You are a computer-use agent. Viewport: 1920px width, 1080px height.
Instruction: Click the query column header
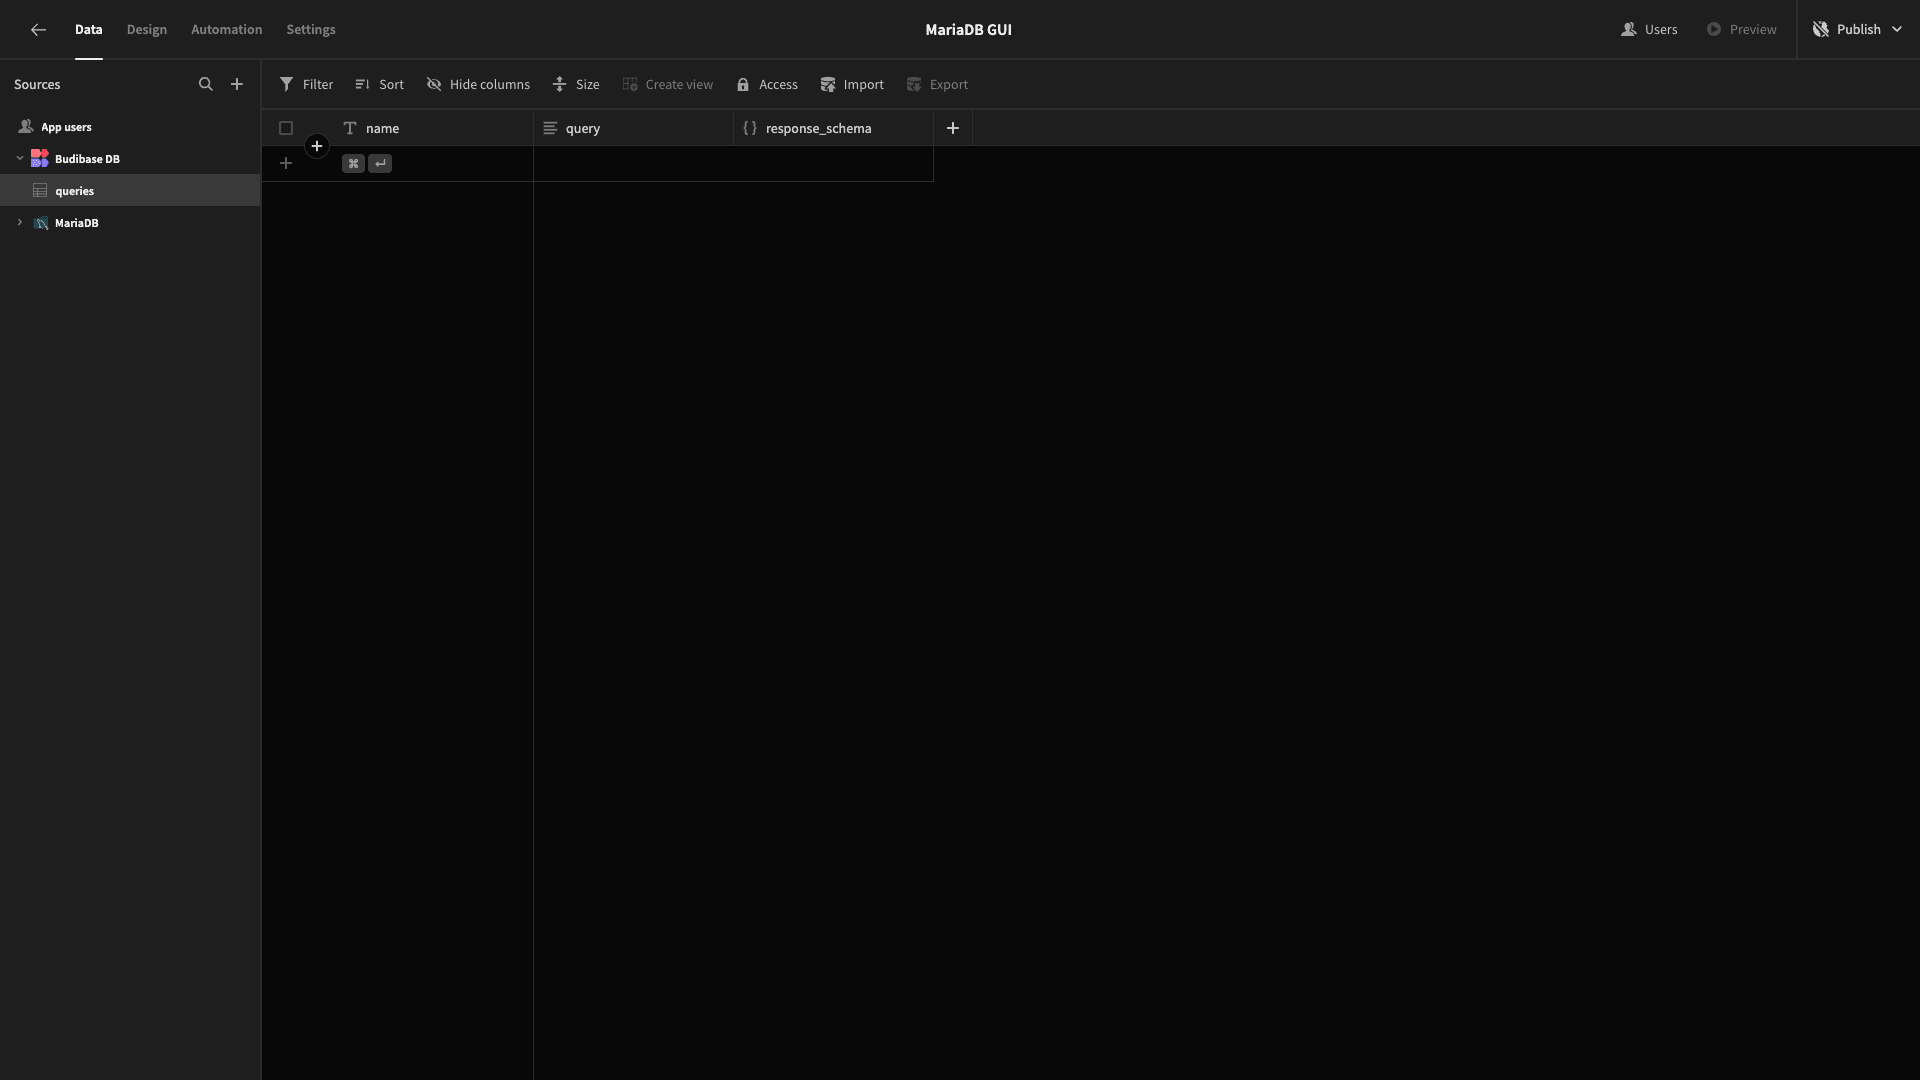point(633,128)
